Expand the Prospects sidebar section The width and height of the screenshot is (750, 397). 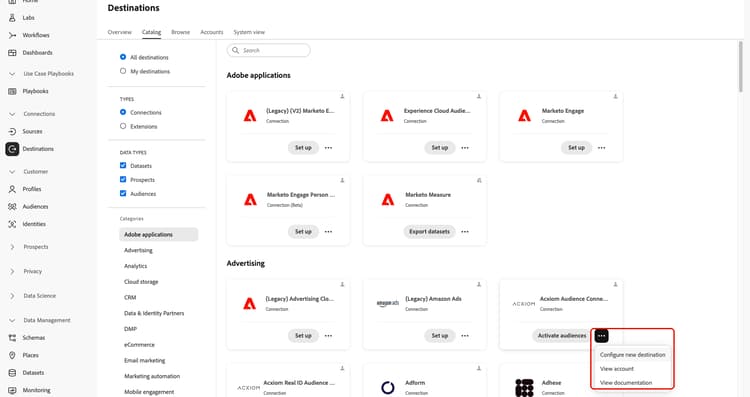coord(12,247)
